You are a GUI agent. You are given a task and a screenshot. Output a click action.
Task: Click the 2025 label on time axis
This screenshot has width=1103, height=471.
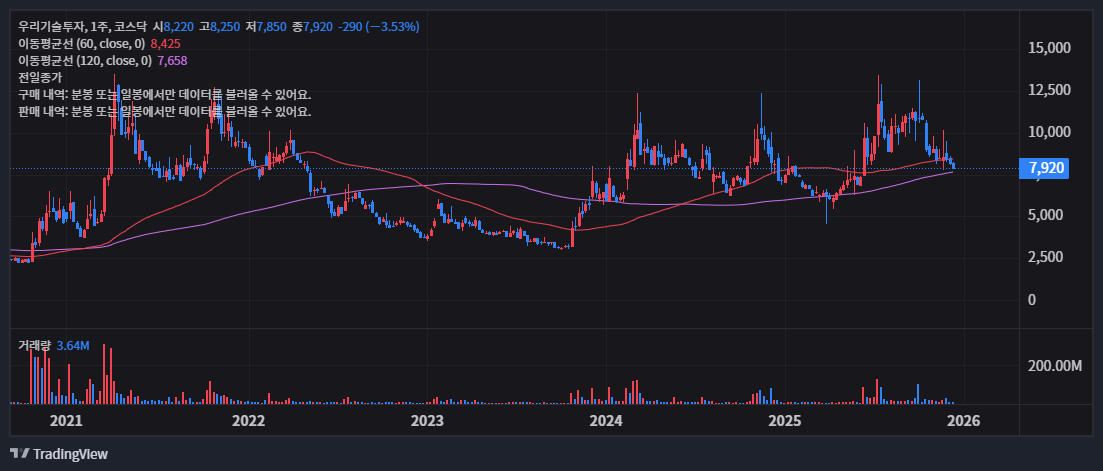(784, 421)
